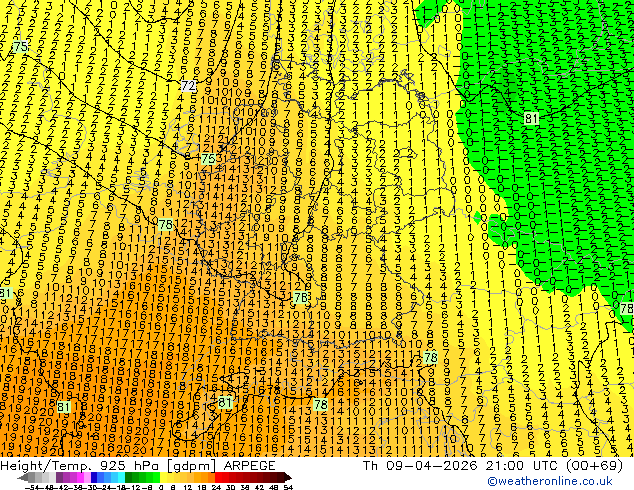Pick the red legend swatch above 24
This screenshot has width=634, height=490.
point(218,477)
